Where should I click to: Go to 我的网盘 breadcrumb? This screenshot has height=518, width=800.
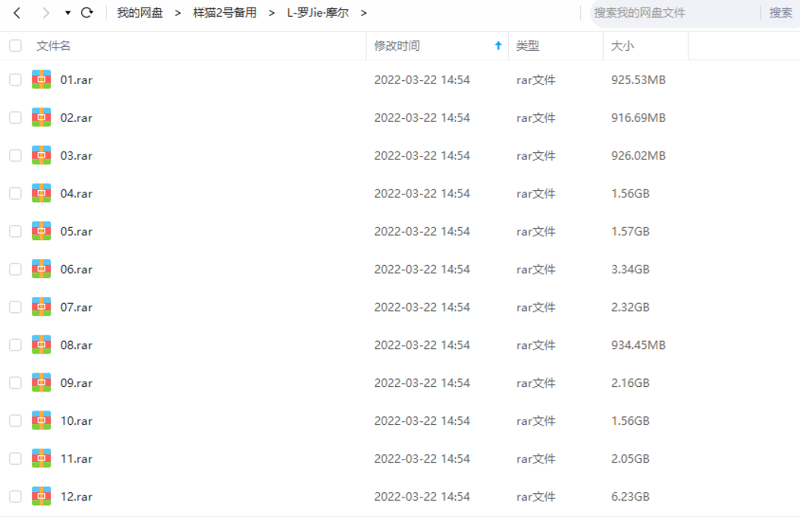[x=140, y=13]
